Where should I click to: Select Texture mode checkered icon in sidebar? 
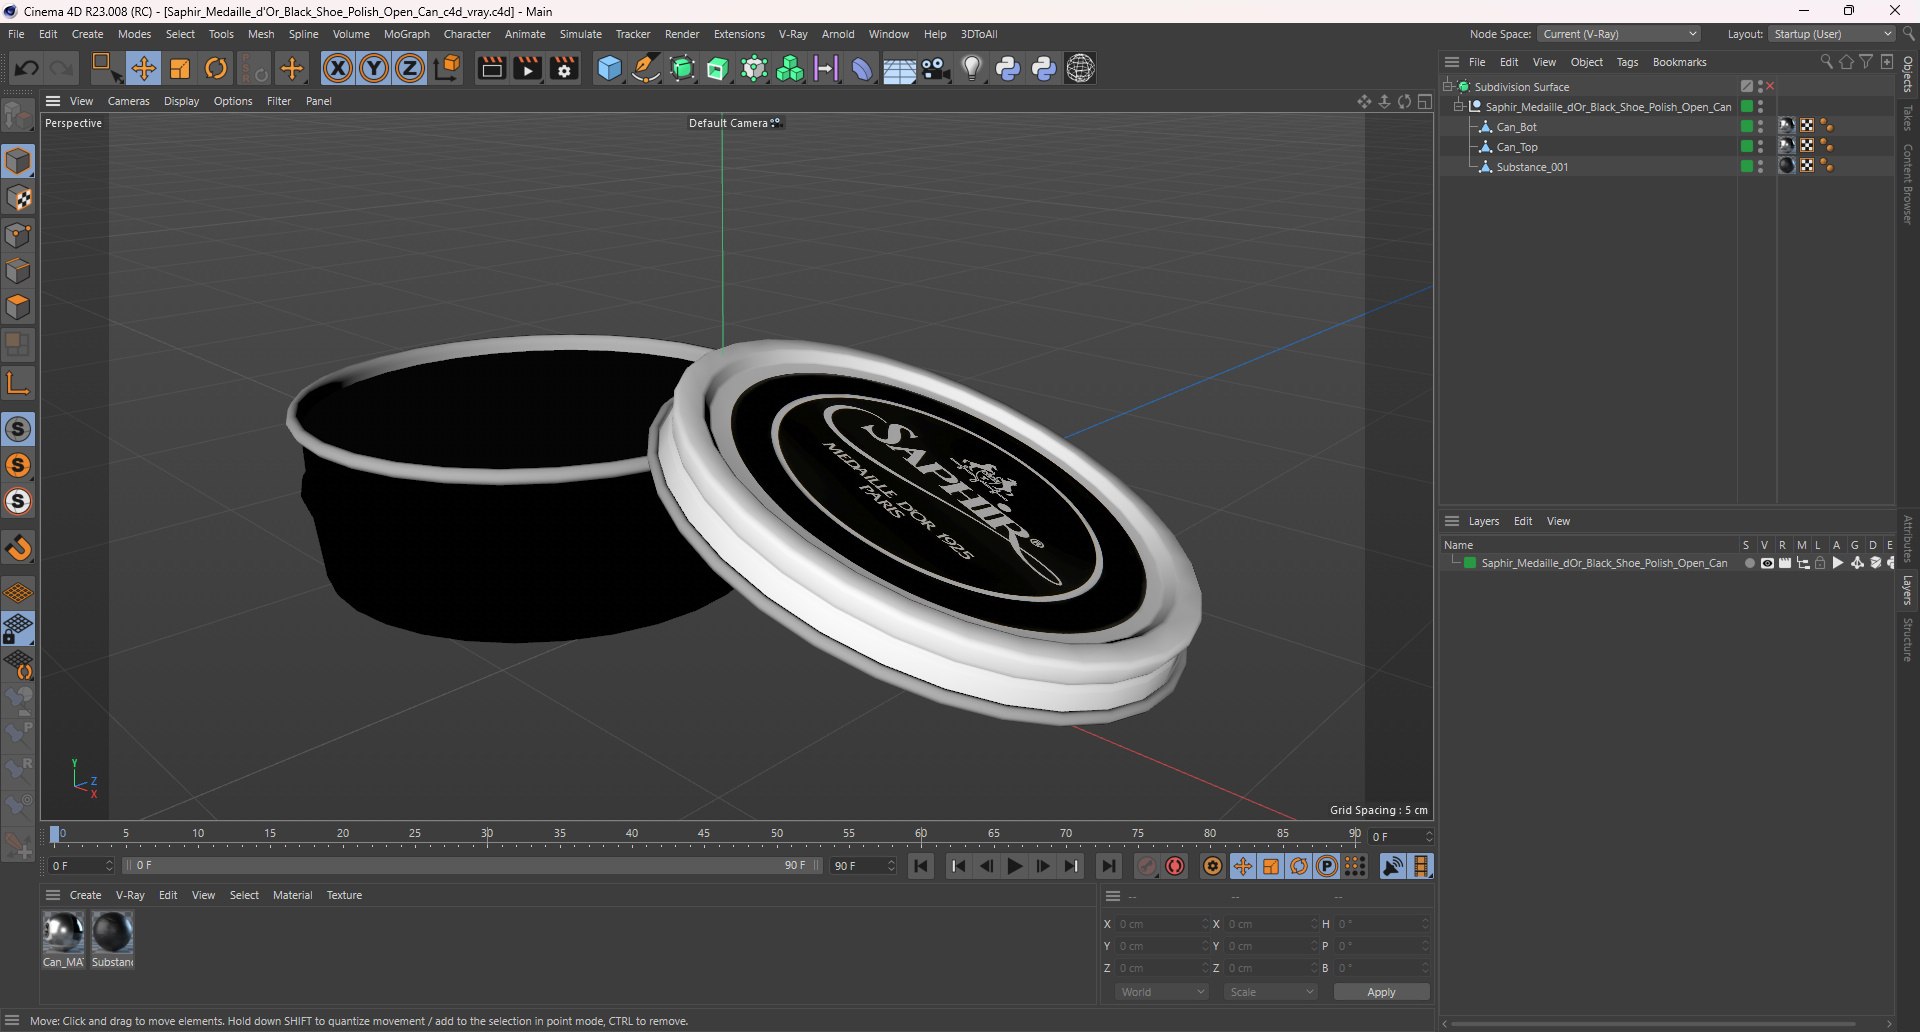[x=18, y=199]
